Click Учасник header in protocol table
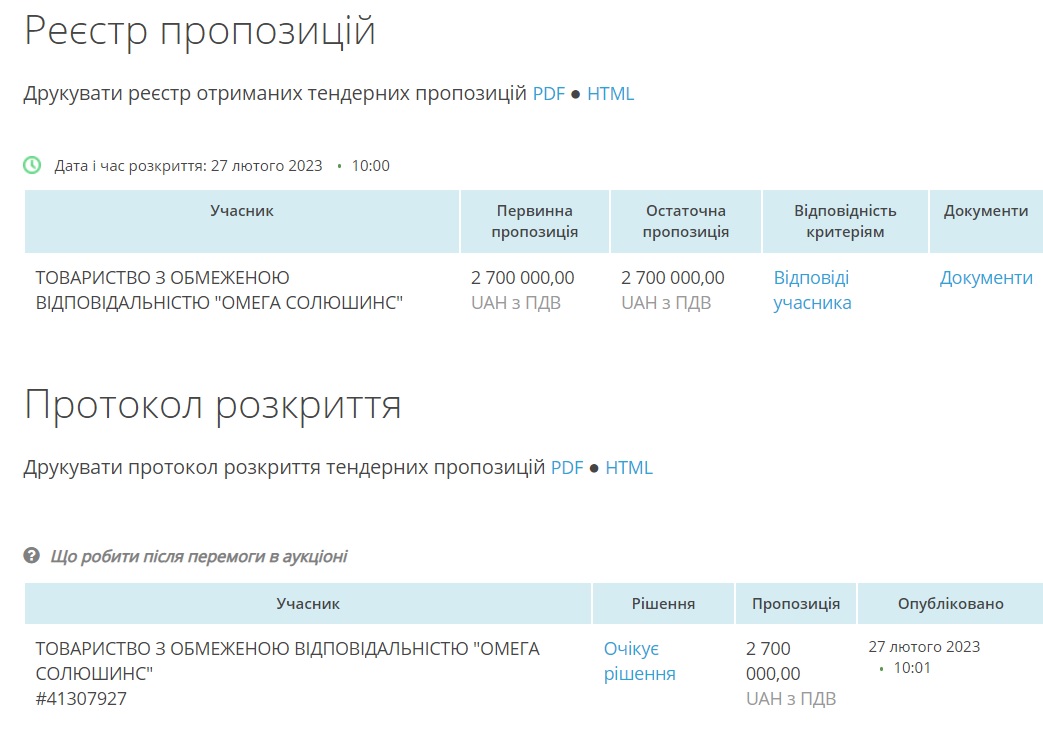The image size is (1043, 729). (x=308, y=604)
